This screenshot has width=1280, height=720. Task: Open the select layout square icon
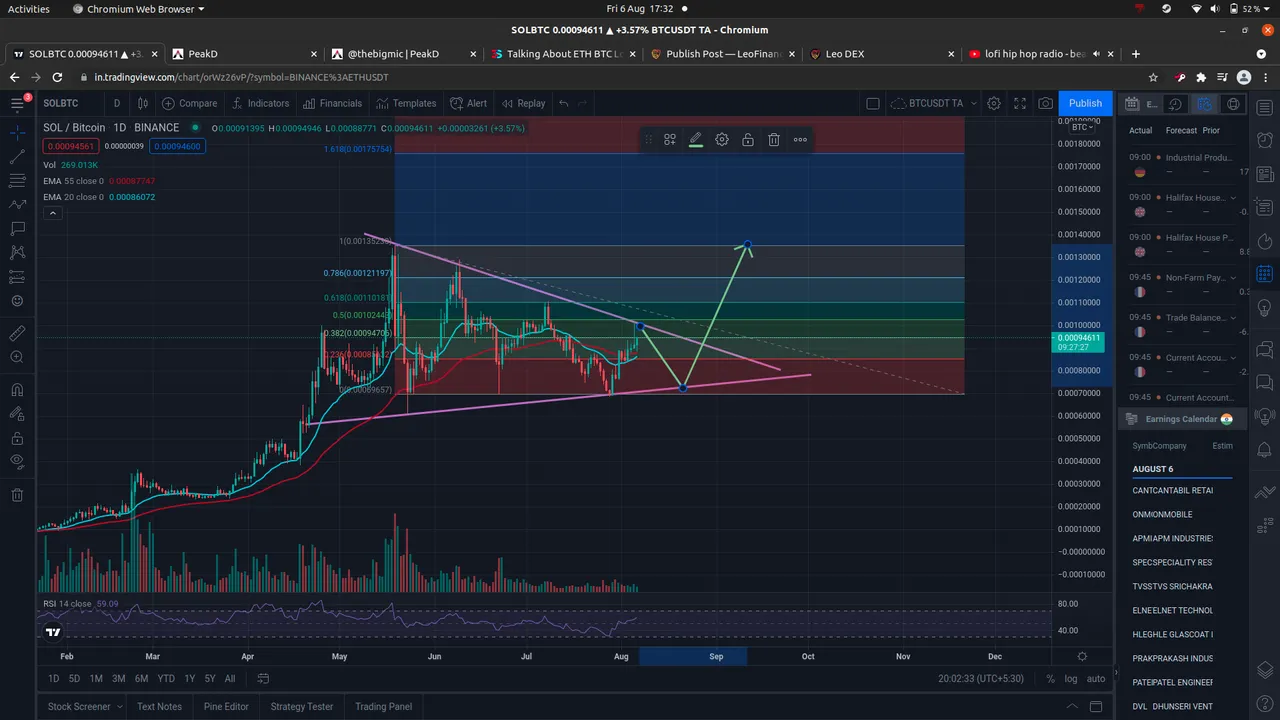pyautogui.click(x=872, y=103)
